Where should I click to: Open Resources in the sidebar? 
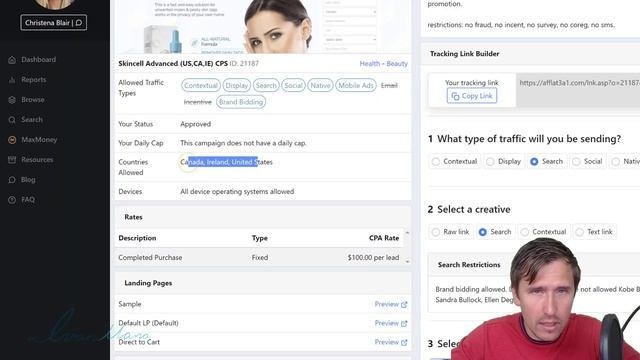tap(37, 160)
